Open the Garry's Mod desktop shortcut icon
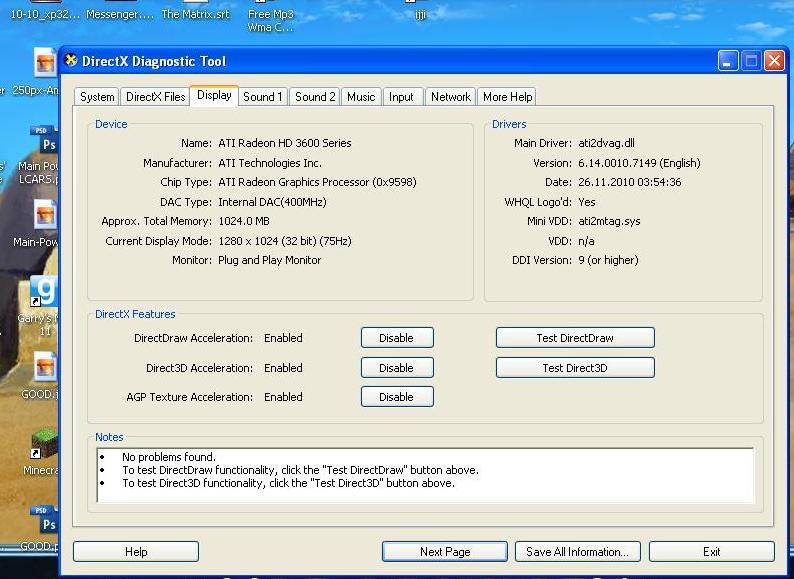Image resolution: width=794 pixels, height=579 pixels. [44, 291]
